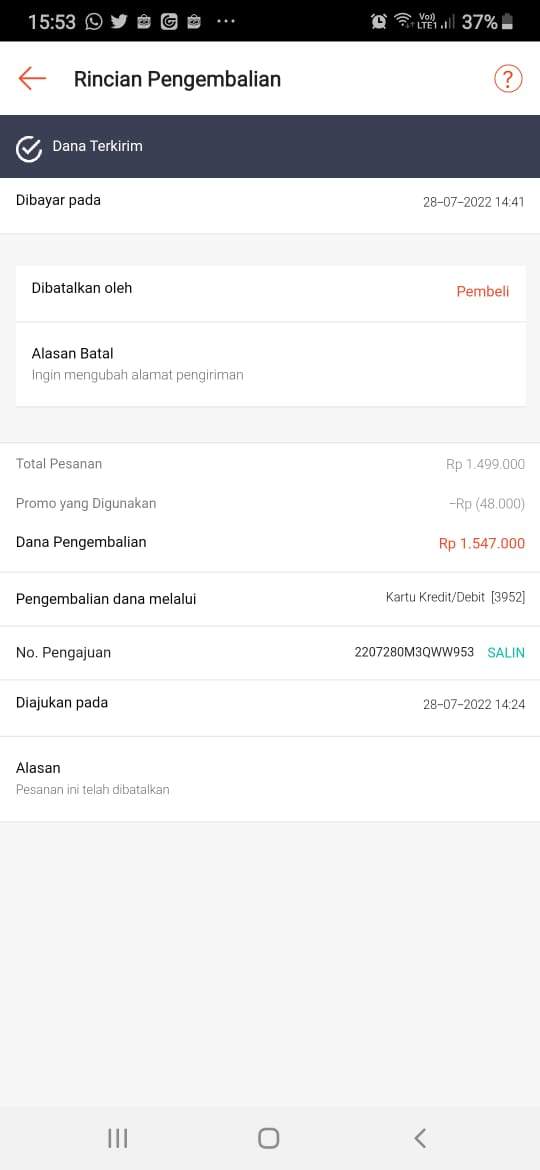
Task: Open recent apps with navigation bar button
Action: [x=118, y=1138]
